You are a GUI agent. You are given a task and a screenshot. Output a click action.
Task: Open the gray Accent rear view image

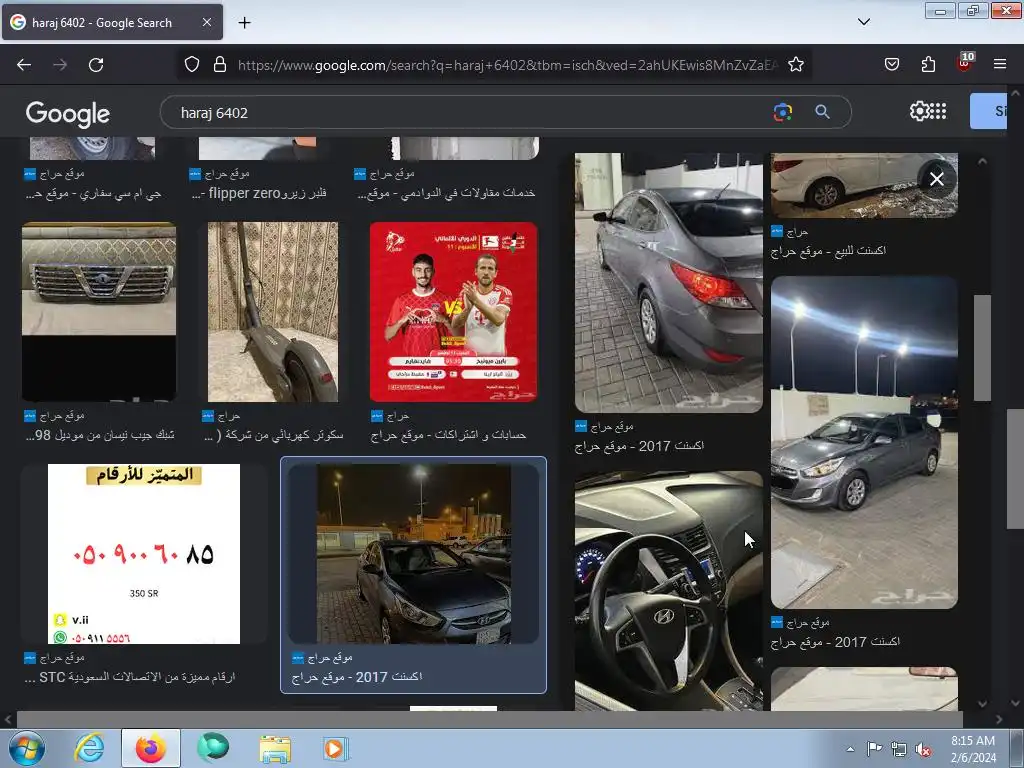pyautogui.click(x=668, y=283)
